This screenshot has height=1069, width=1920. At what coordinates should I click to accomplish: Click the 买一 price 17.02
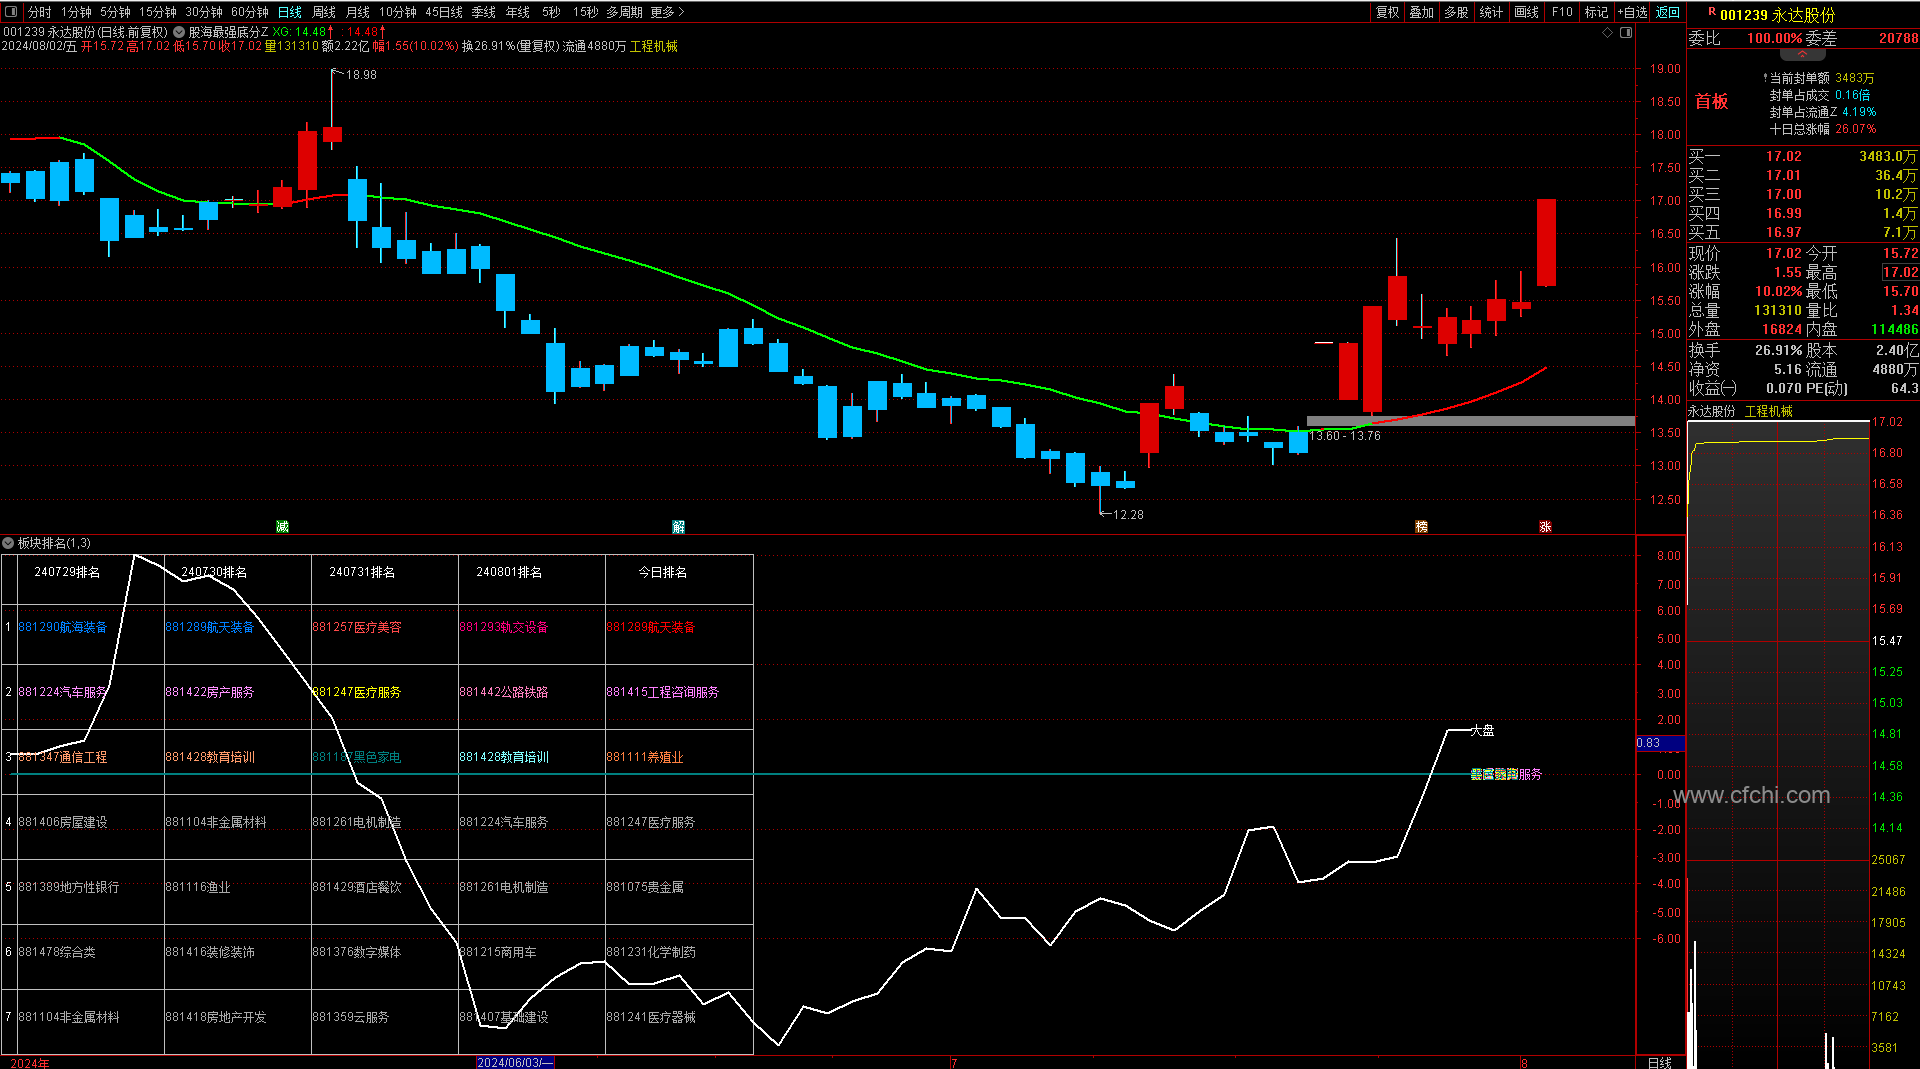[1783, 156]
